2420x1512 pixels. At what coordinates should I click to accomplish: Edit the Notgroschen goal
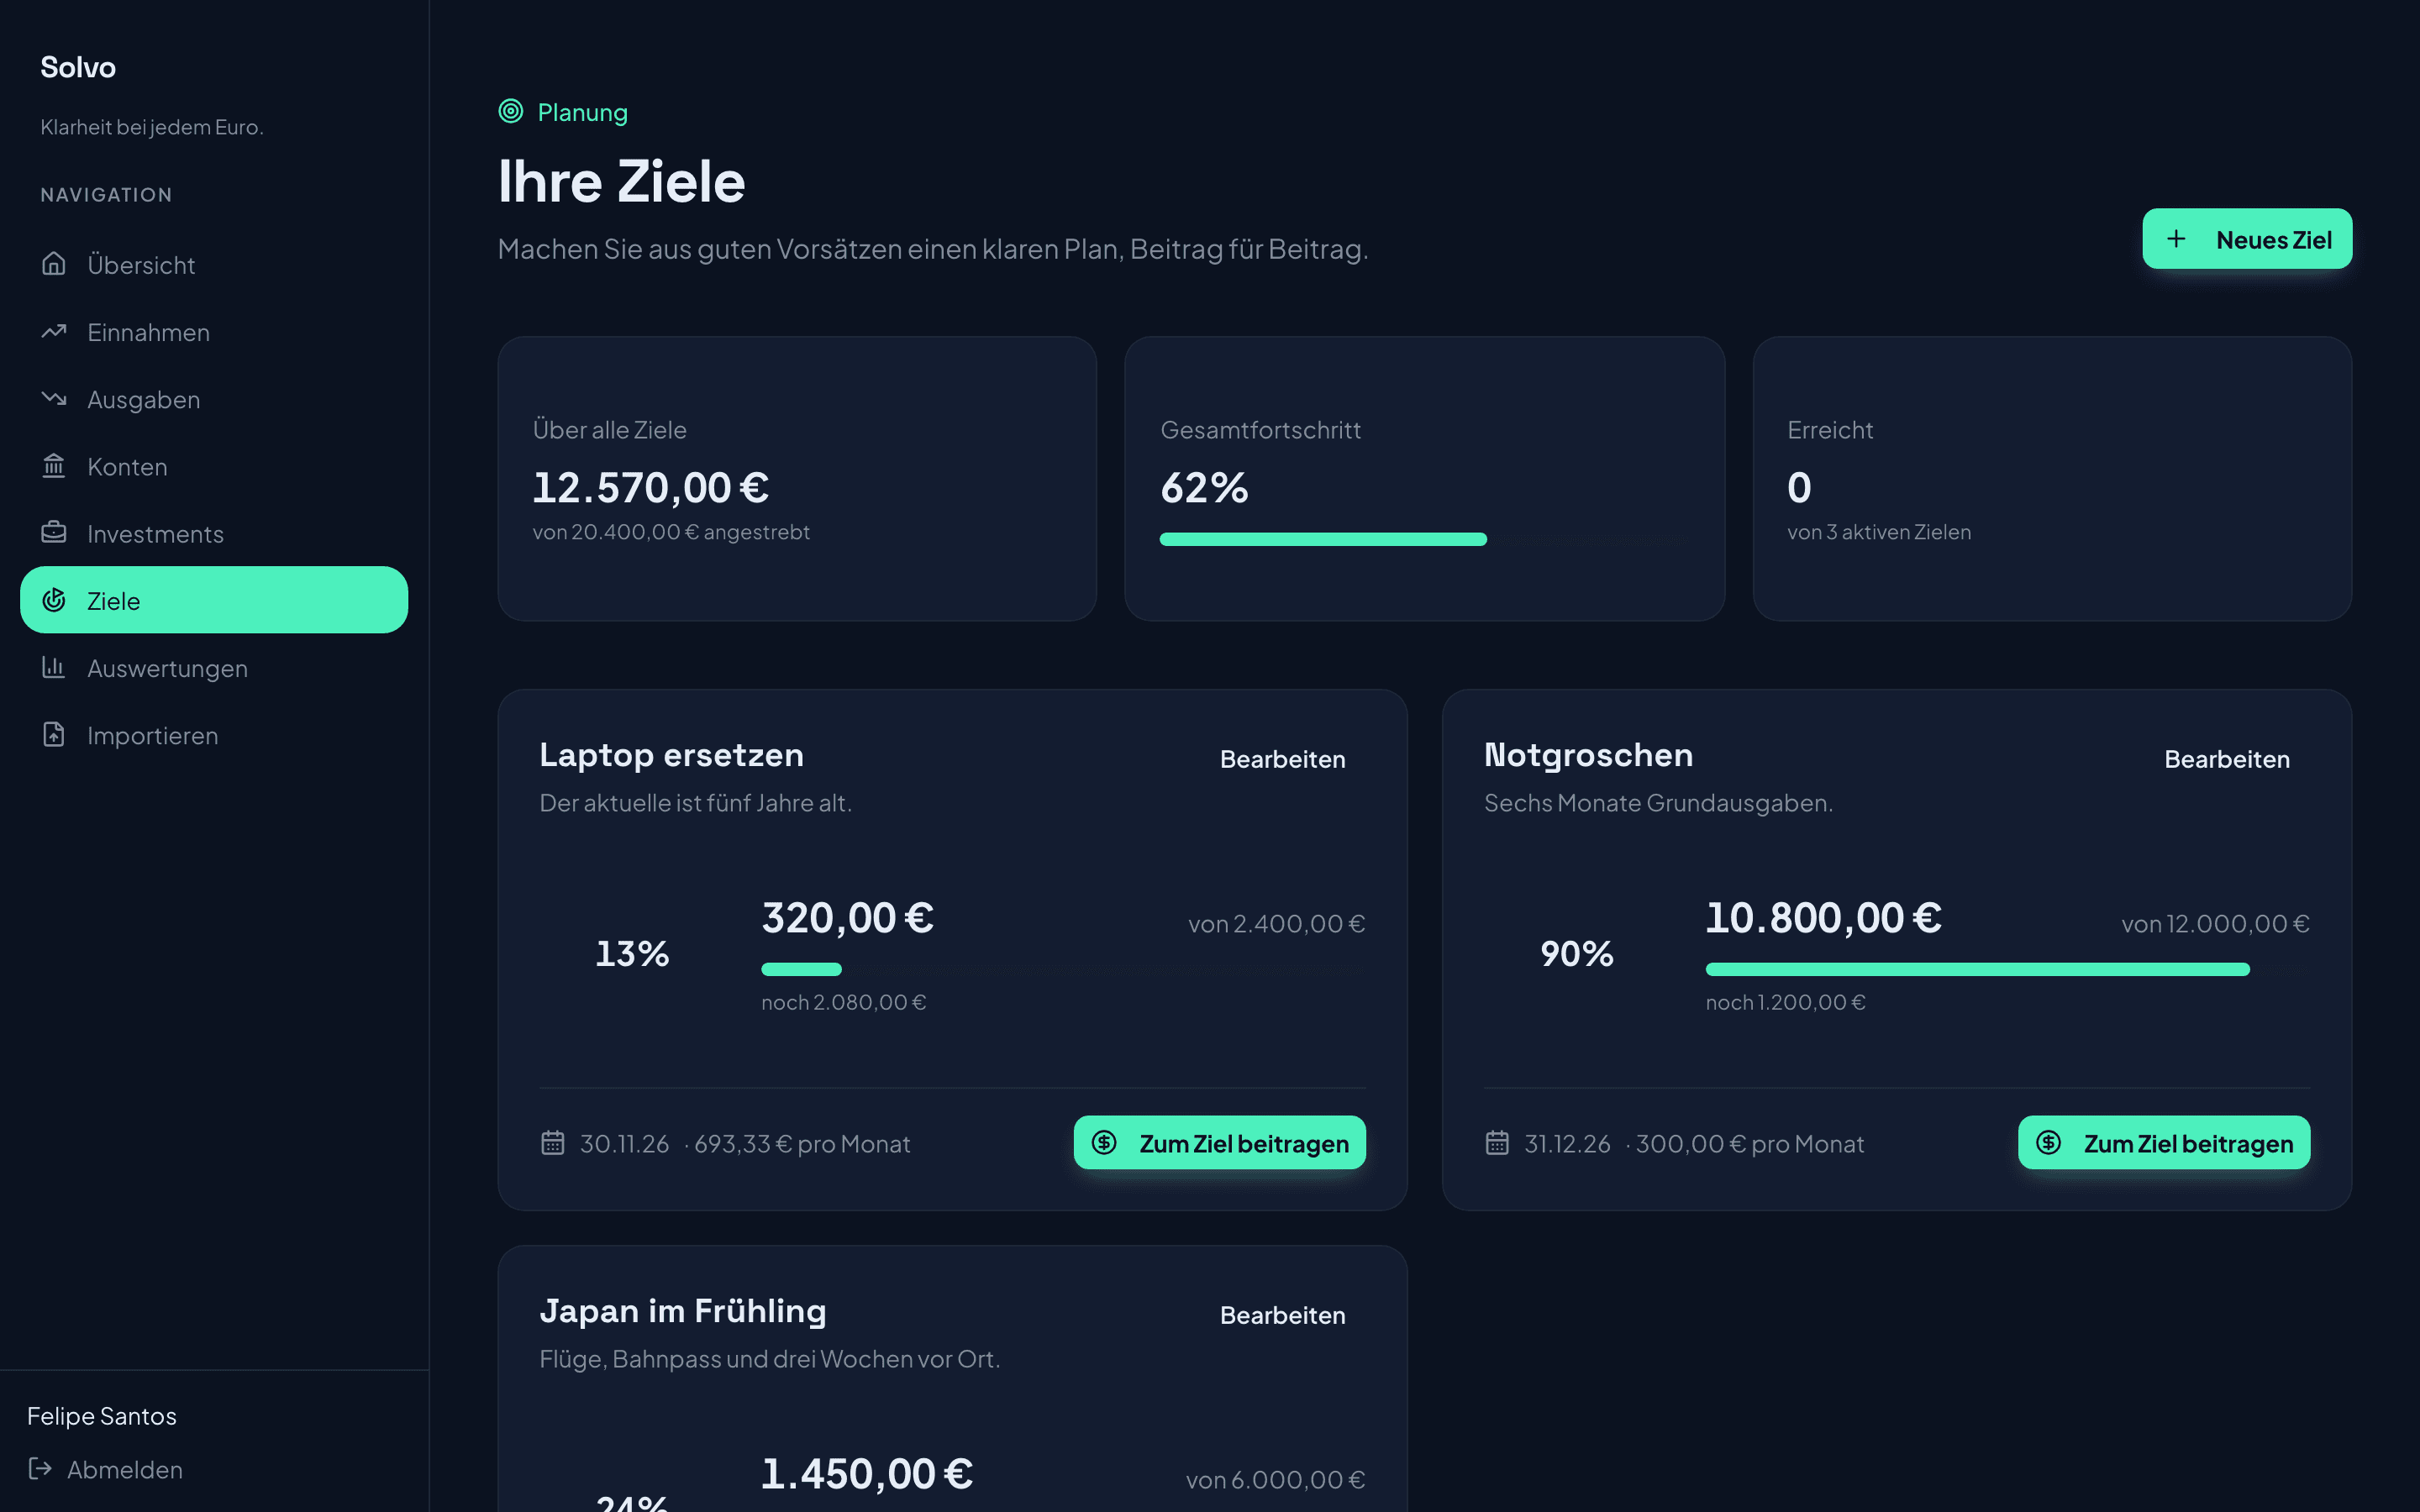(x=2227, y=759)
